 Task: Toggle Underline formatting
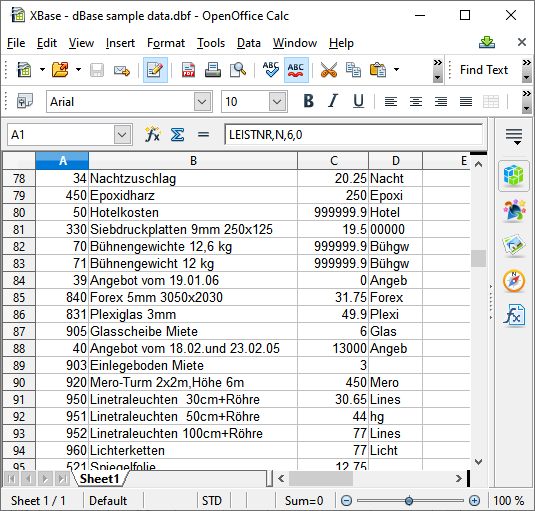(x=358, y=101)
